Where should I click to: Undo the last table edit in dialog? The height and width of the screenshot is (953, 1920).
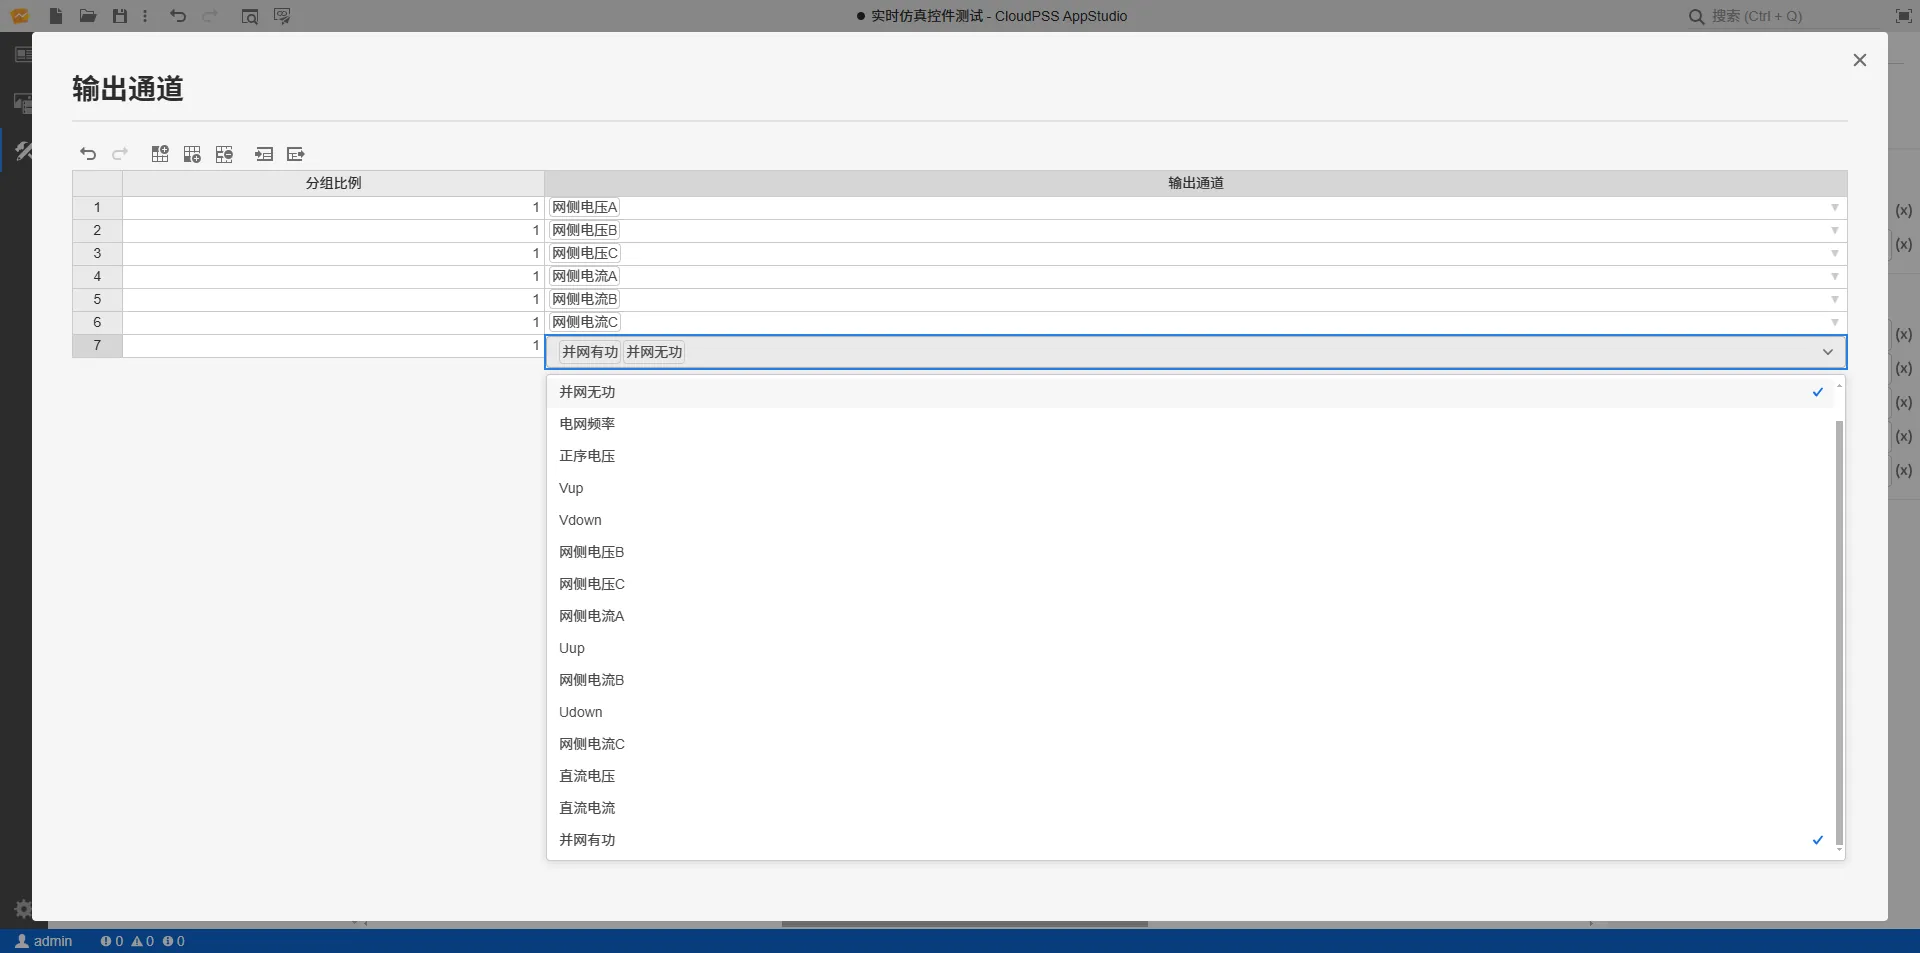88,154
